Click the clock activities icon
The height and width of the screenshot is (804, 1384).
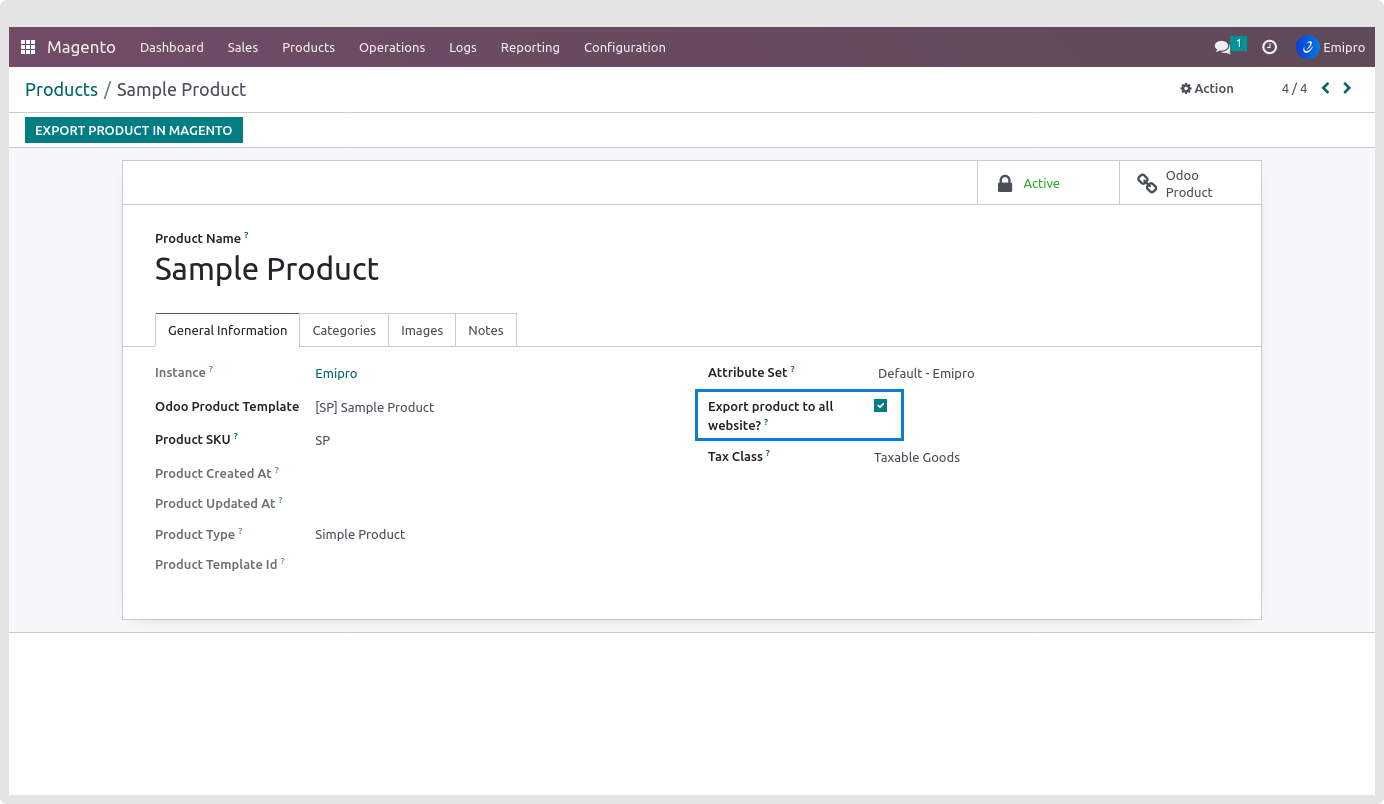[1269, 47]
